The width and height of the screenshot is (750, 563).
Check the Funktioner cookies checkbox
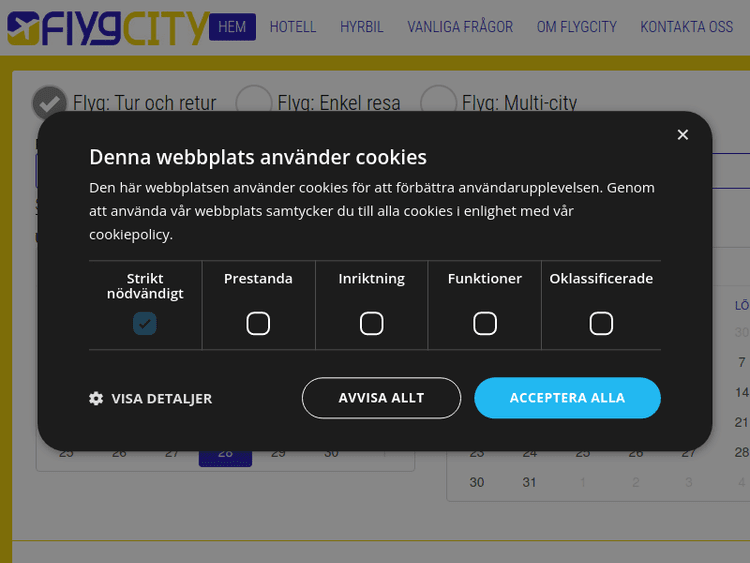coord(485,323)
